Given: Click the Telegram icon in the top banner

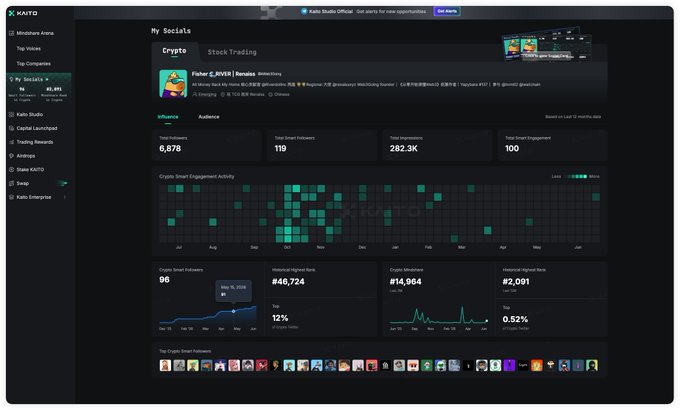Looking at the screenshot, I should coord(304,11).
